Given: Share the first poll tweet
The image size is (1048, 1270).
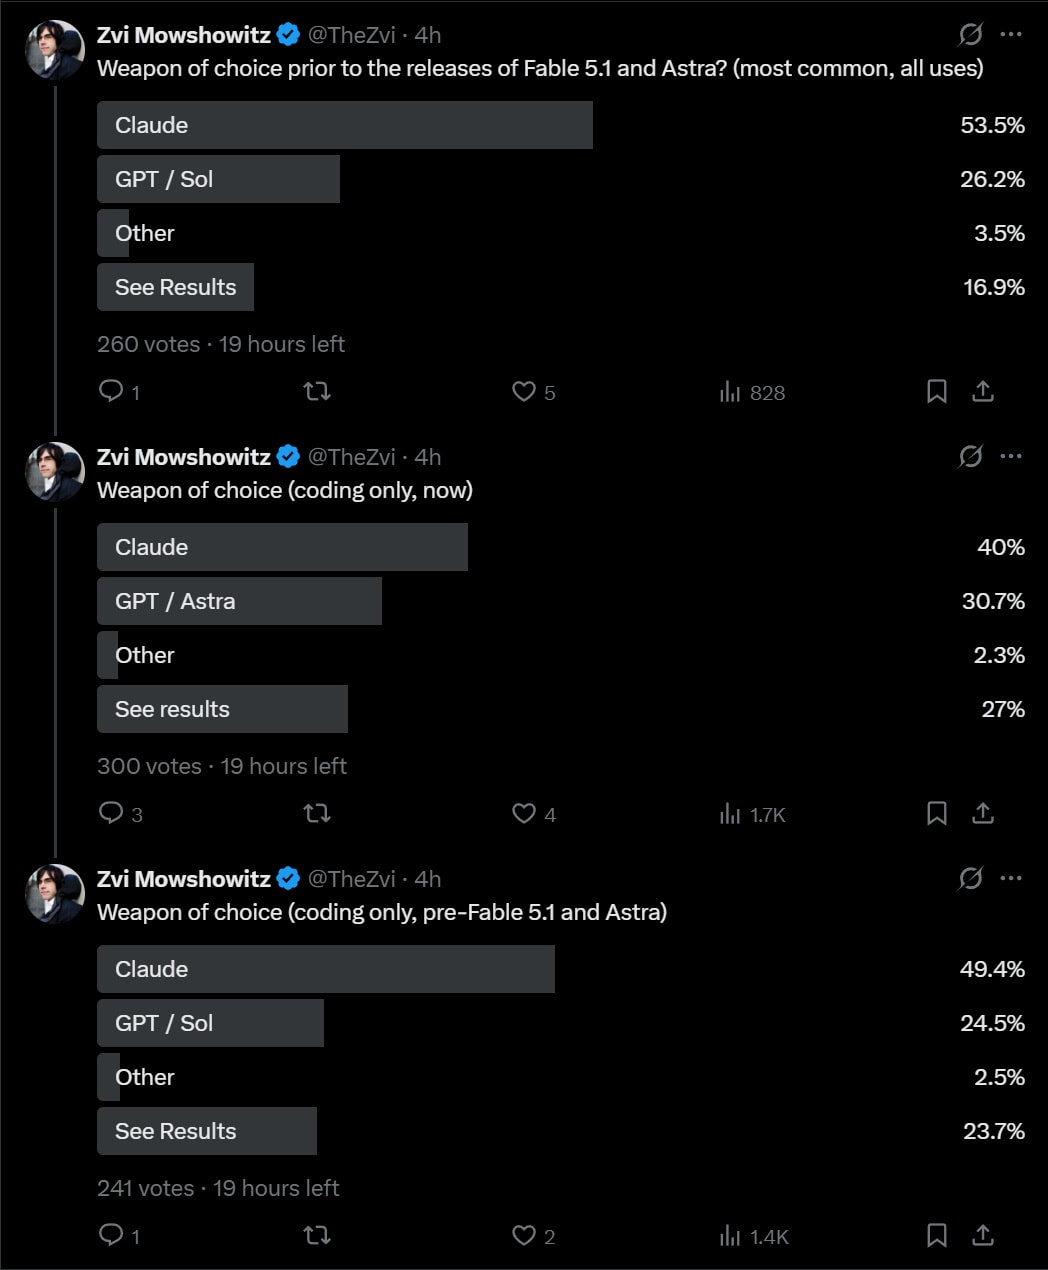Looking at the screenshot, I should click(x=983, y=391).
